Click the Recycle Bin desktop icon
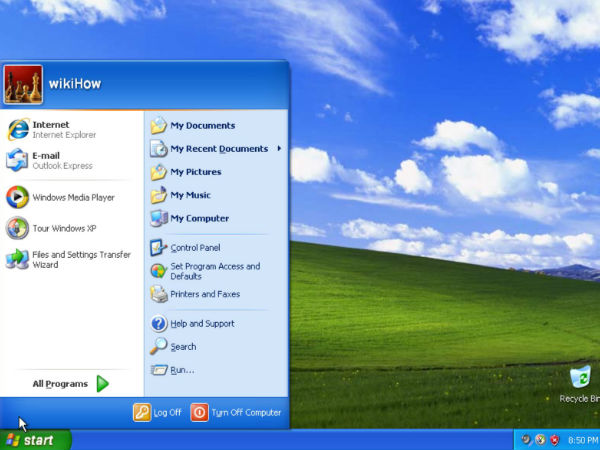Image resolution: width=600 pixels, height=450 pixels. point(580,377)
